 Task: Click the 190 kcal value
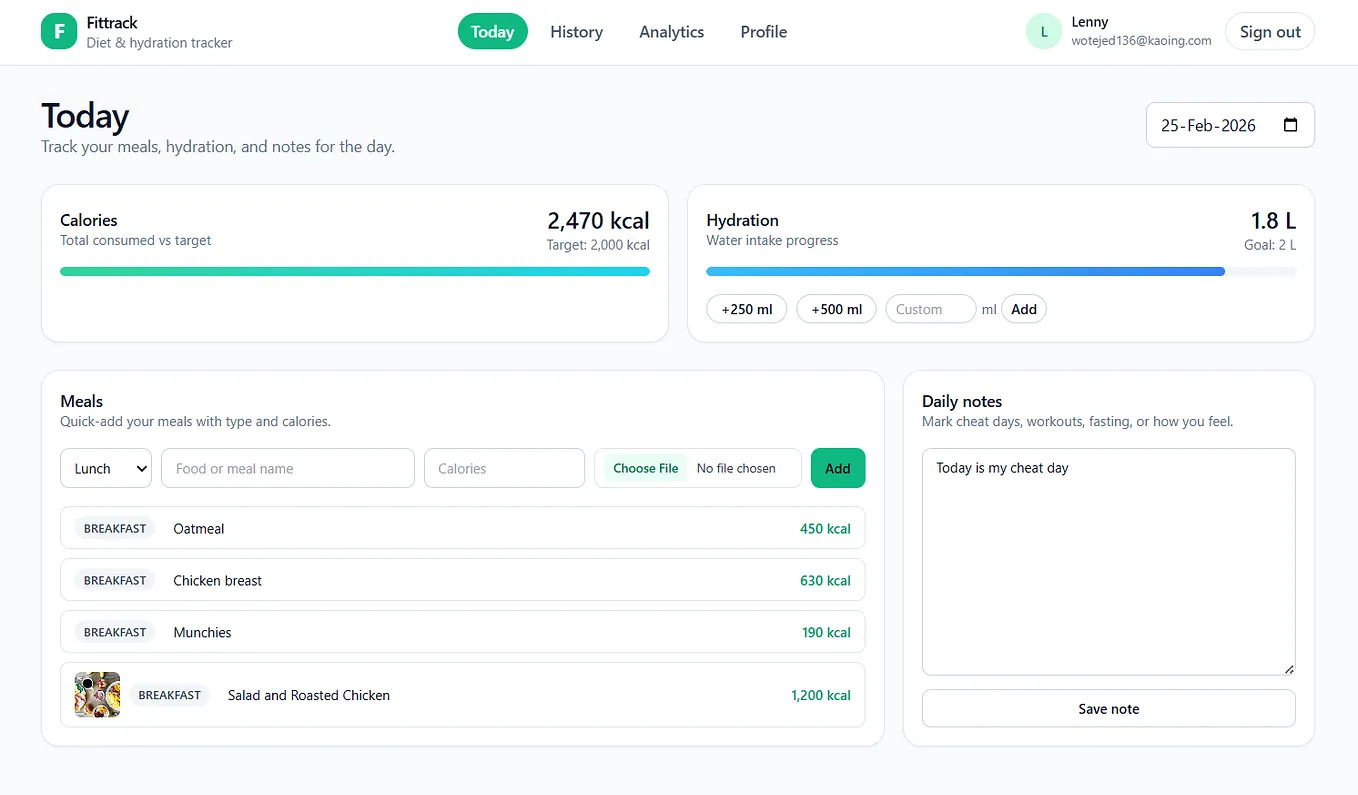(x=825, y=633)
